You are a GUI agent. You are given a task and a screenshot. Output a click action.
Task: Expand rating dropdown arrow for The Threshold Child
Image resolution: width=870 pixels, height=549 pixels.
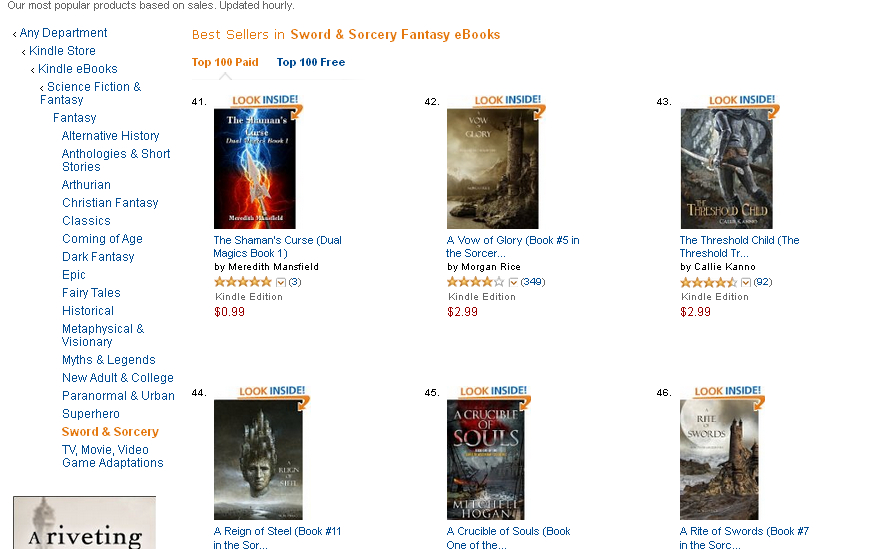[x=746, y=283]
